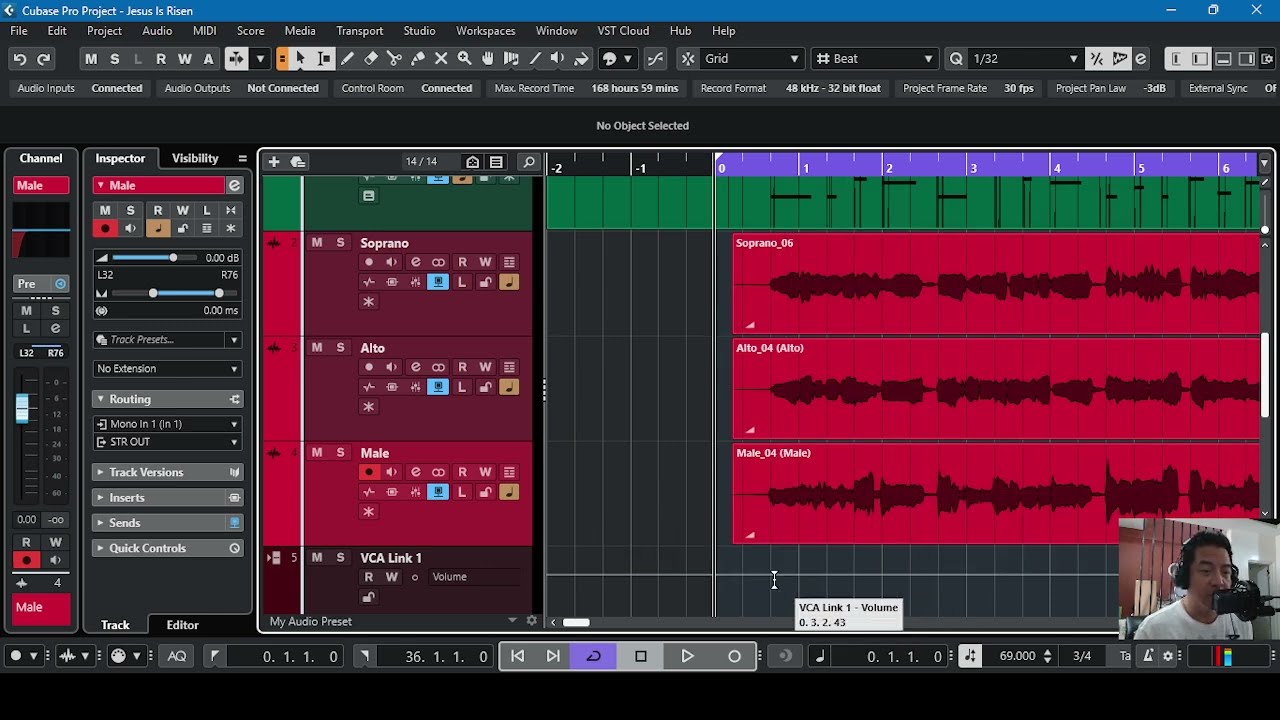Select the Comp hand tool

coord(488,59)
